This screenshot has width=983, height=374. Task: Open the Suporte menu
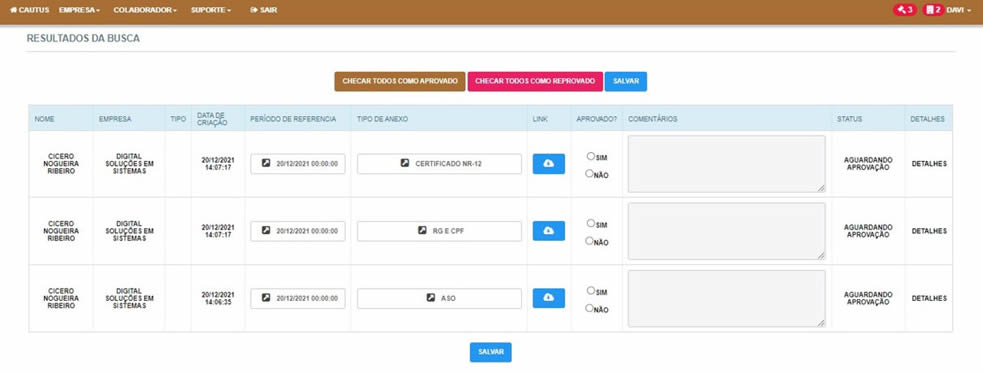pos(211,11)
